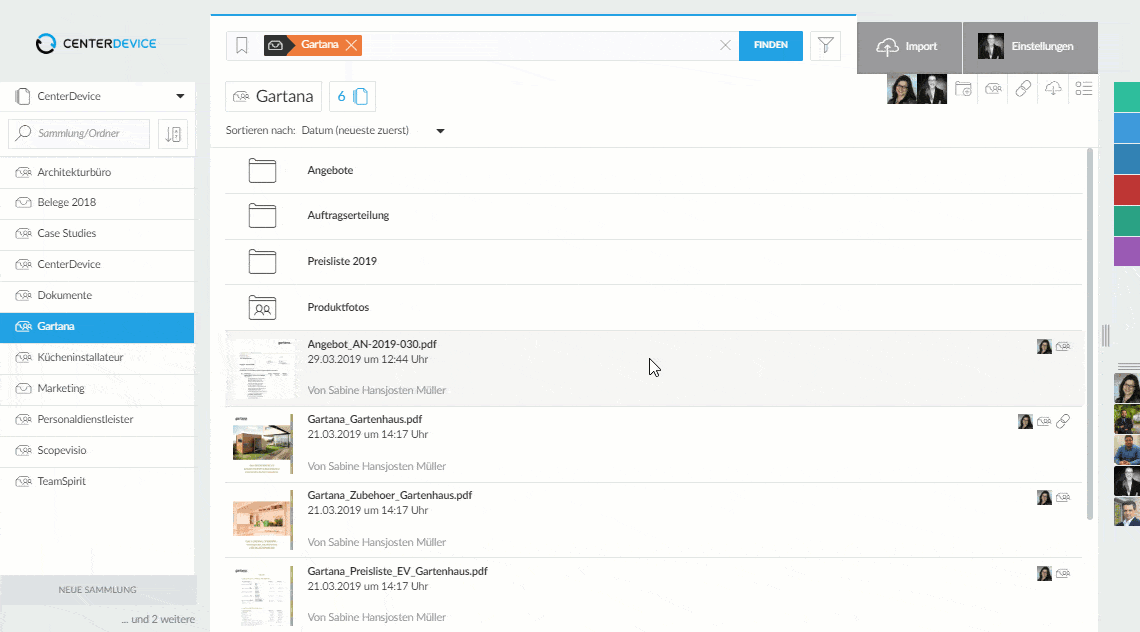Screen dimensions: 1140x632
Task: Open the CenterDevice collection in the list
Action: coord(97,265)
